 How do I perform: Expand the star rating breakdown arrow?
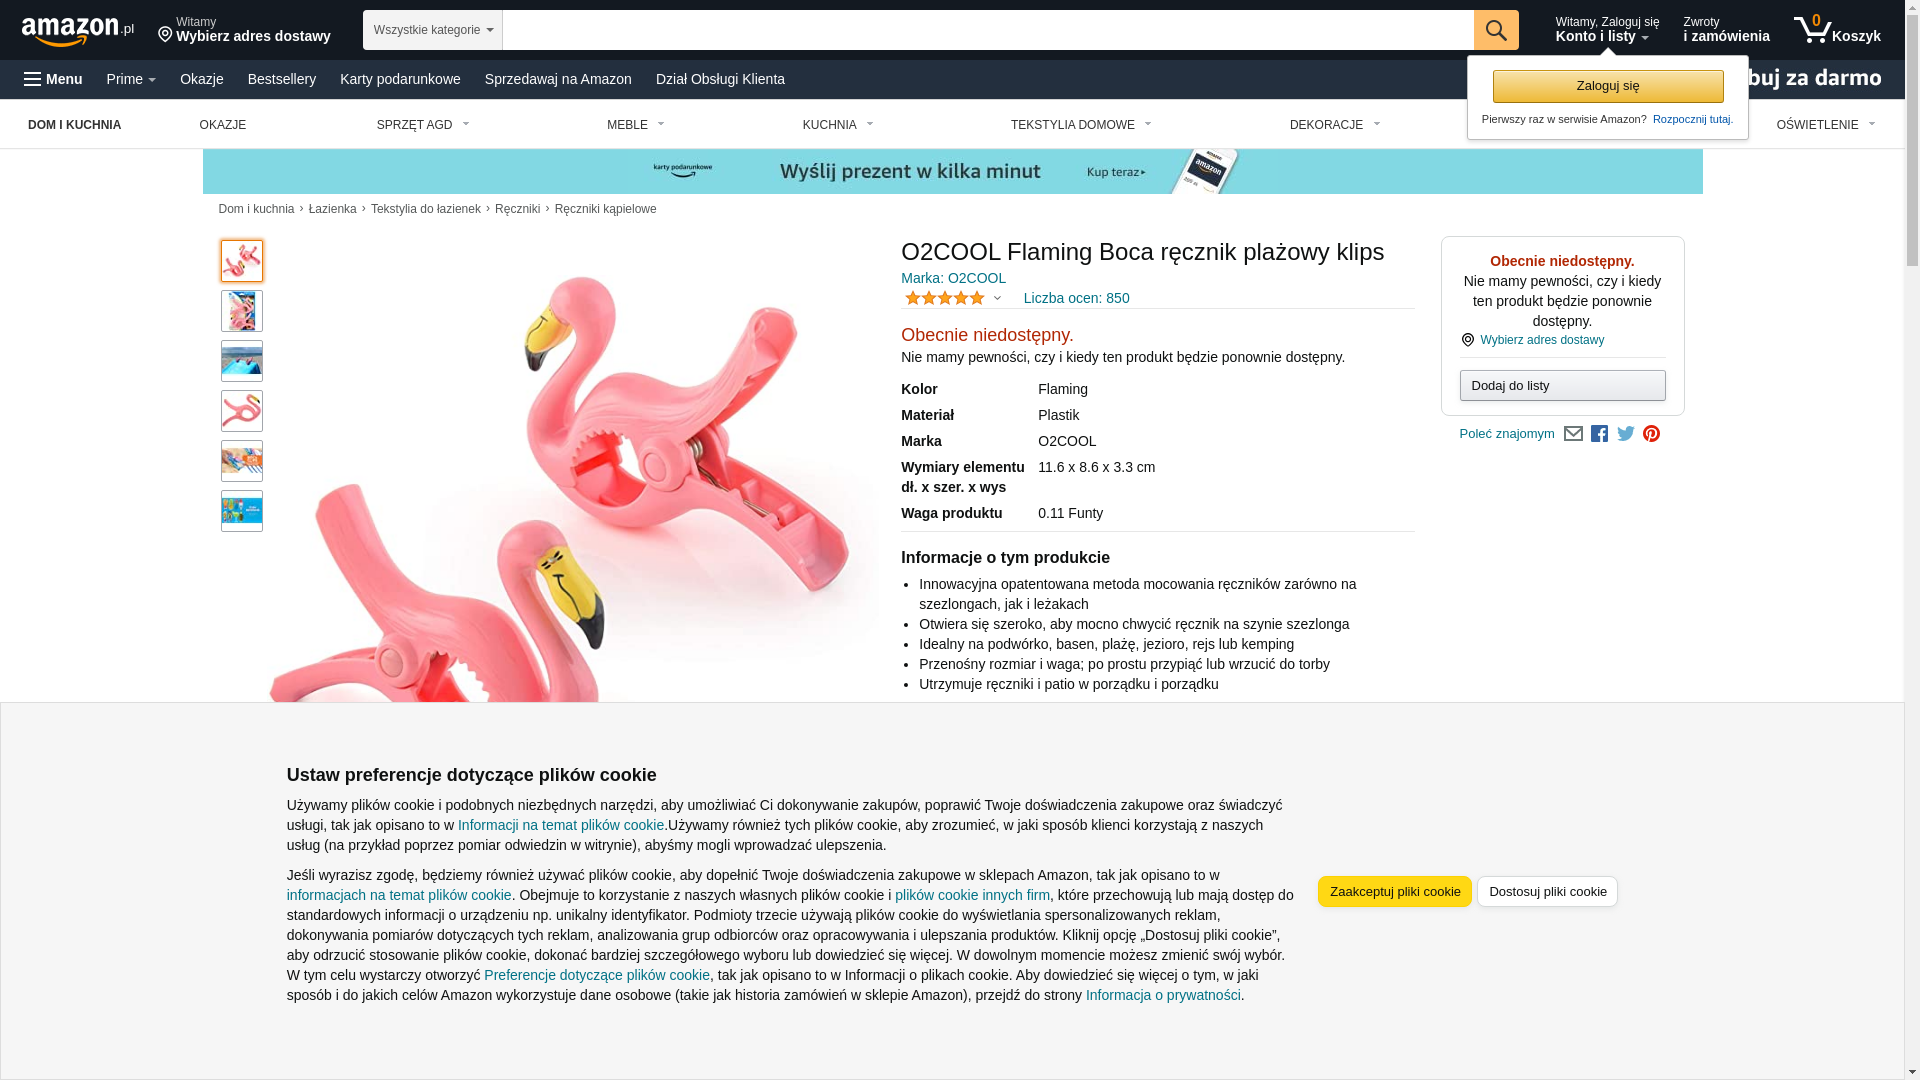(x=997, y=298)
